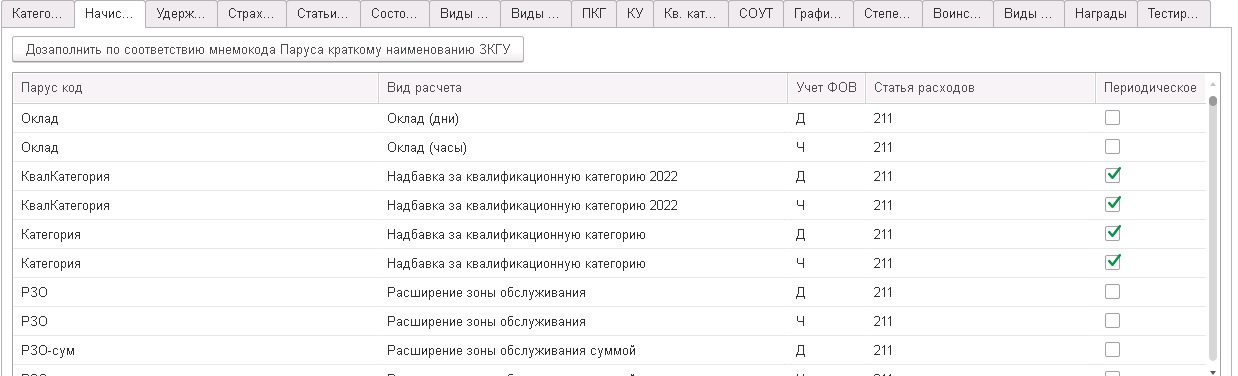Select the active Начис... tab
Viewport: 1238px width, 376px height.
[x=110, y=14]
